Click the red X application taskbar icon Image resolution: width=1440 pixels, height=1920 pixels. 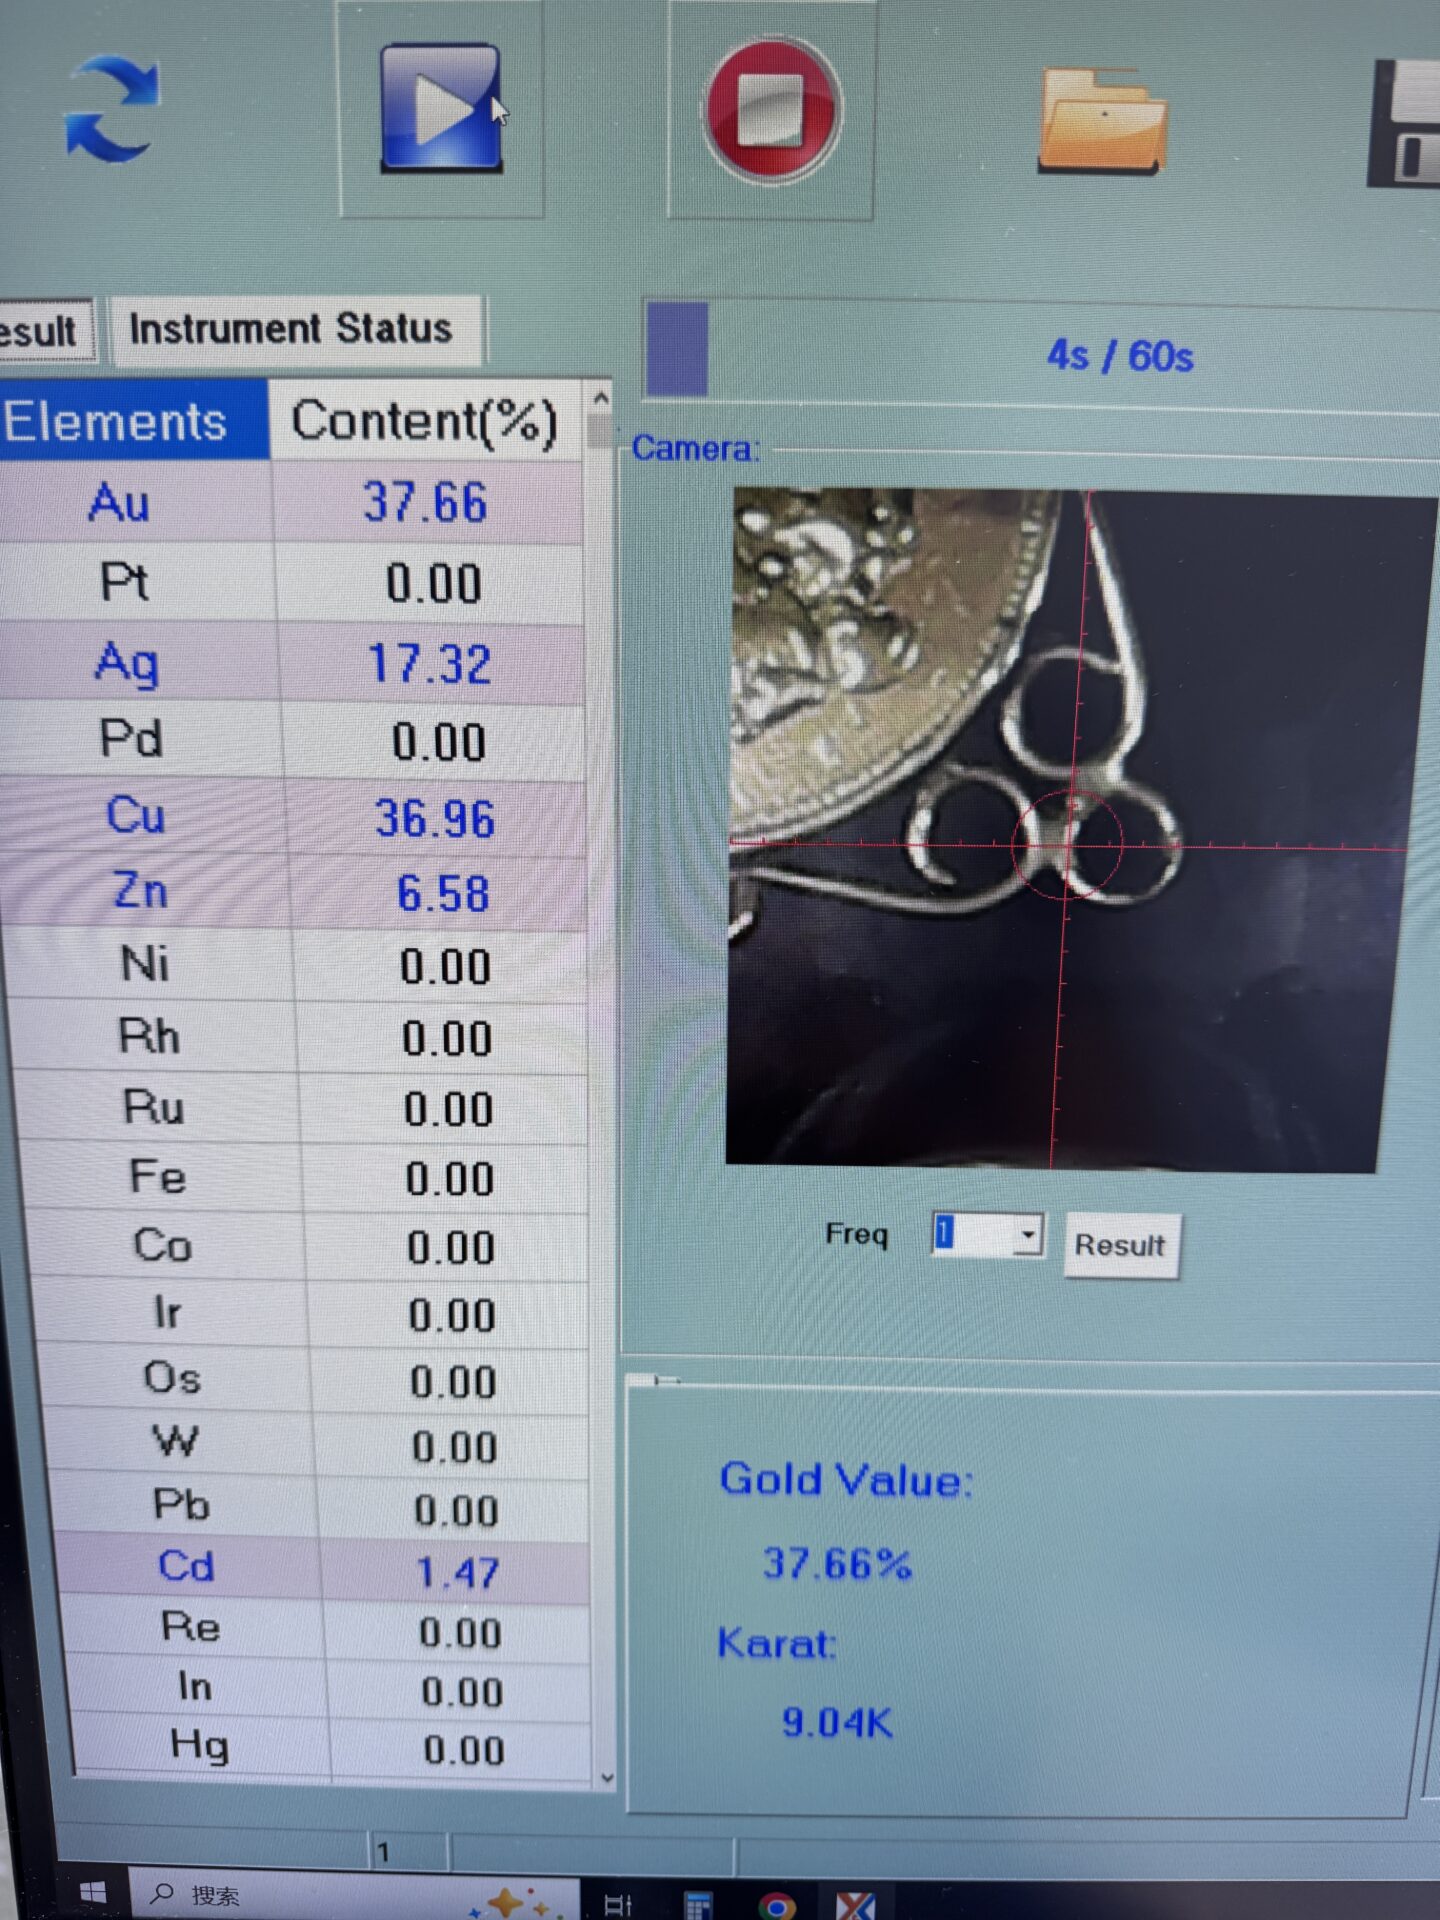pos(855,1905)
